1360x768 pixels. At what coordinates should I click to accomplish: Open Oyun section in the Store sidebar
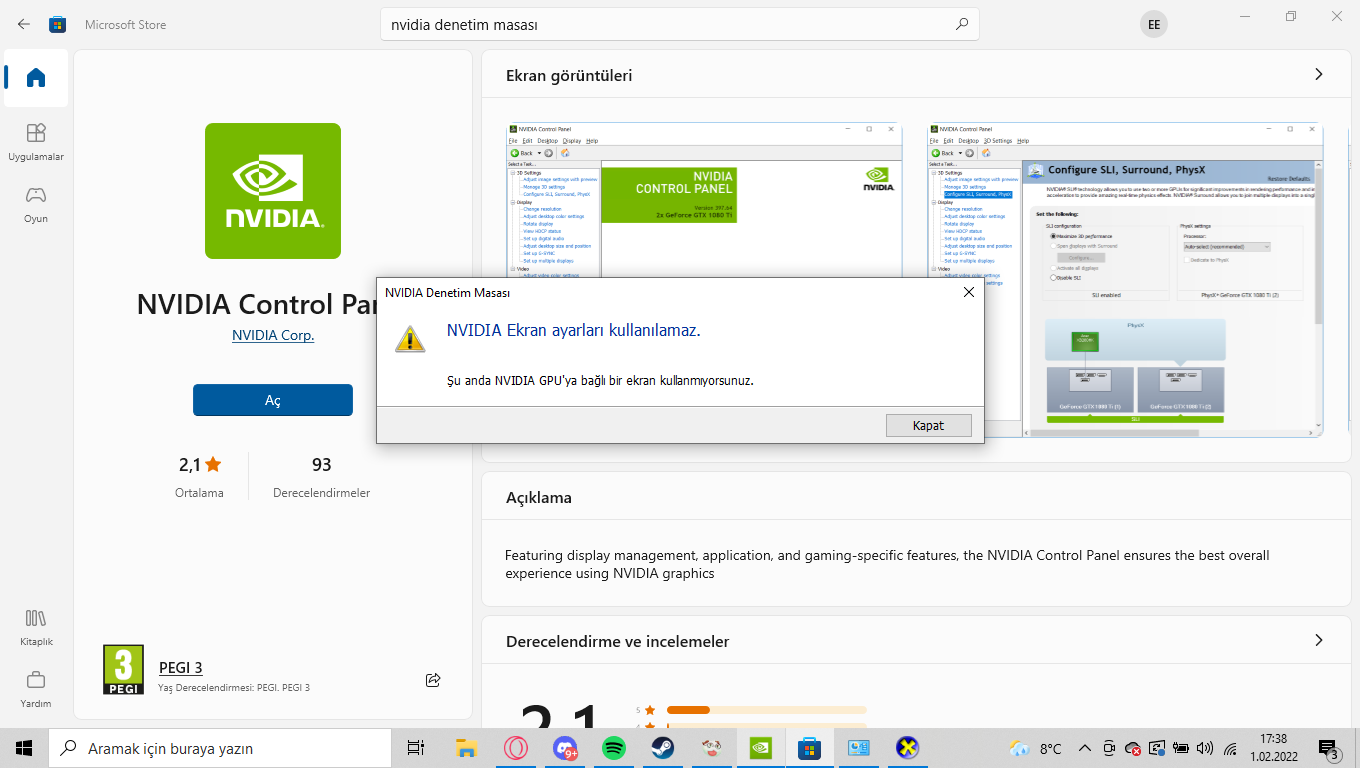coord(36,204)
